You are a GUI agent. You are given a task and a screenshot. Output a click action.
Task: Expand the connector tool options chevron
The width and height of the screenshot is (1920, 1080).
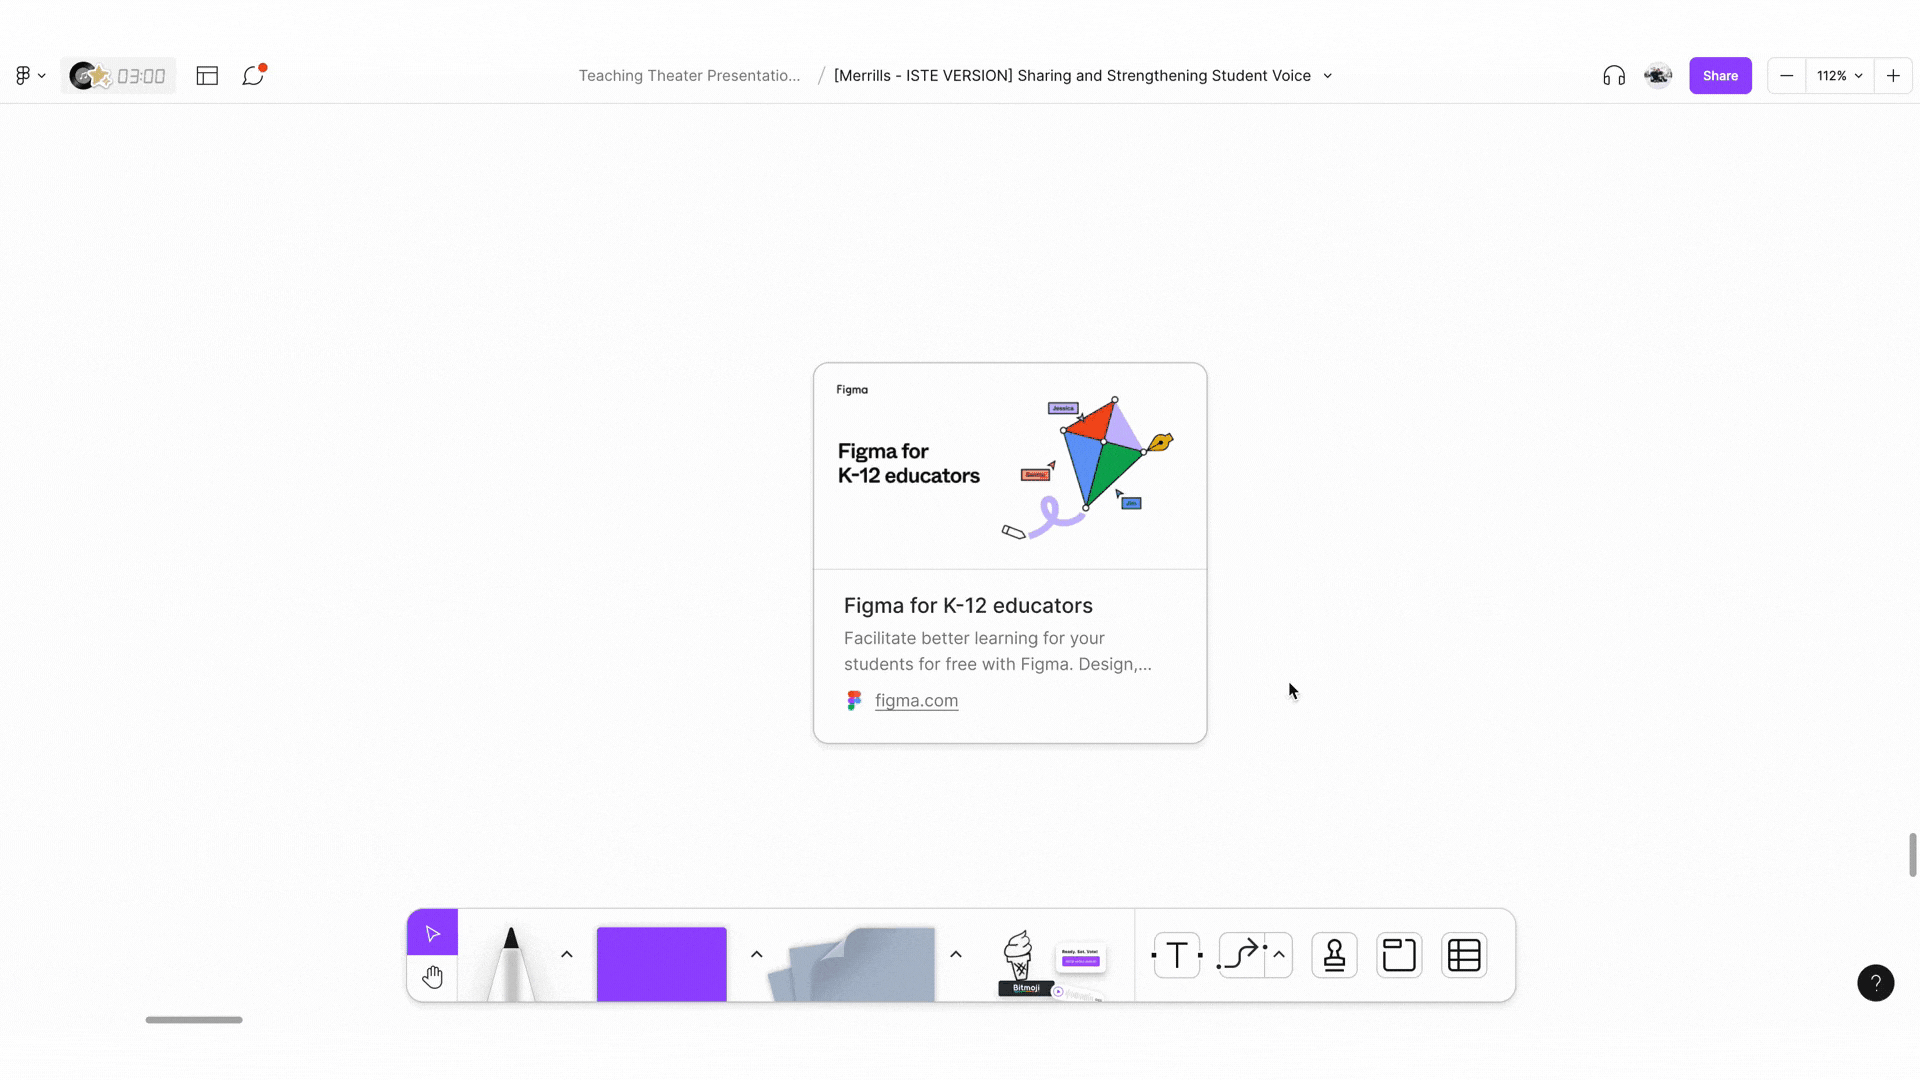[x=1281, y=955]
